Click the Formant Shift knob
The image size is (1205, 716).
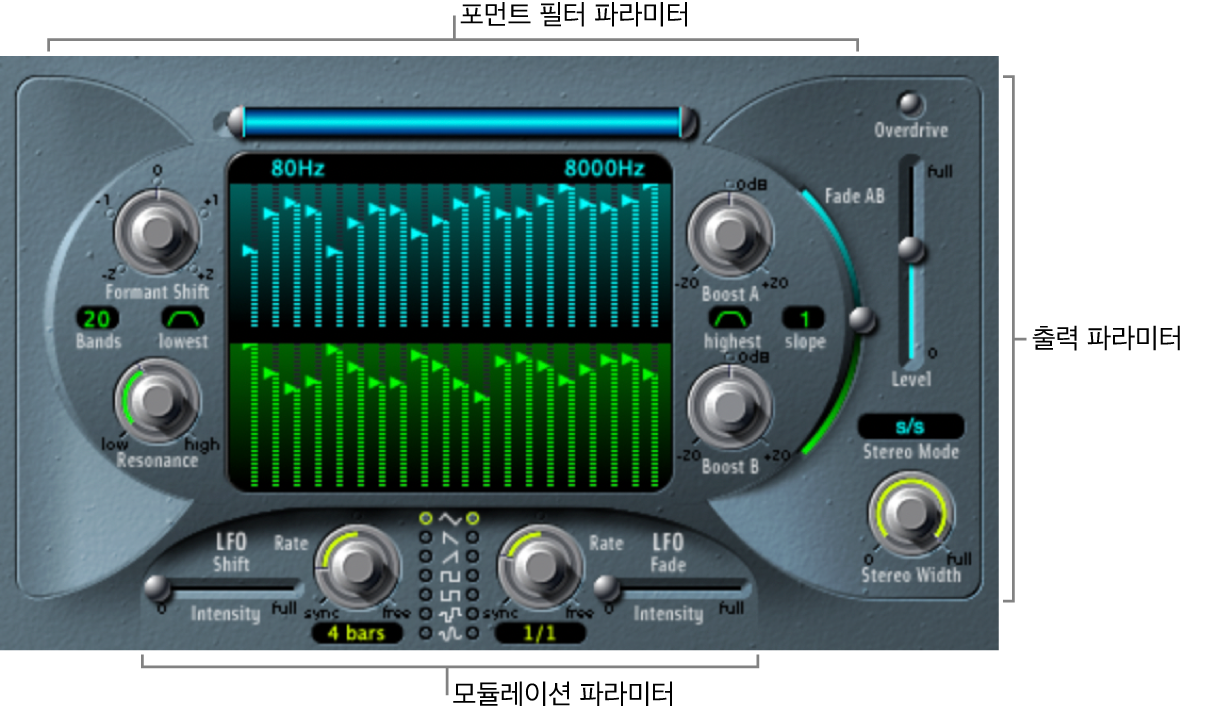click(155, 234)
